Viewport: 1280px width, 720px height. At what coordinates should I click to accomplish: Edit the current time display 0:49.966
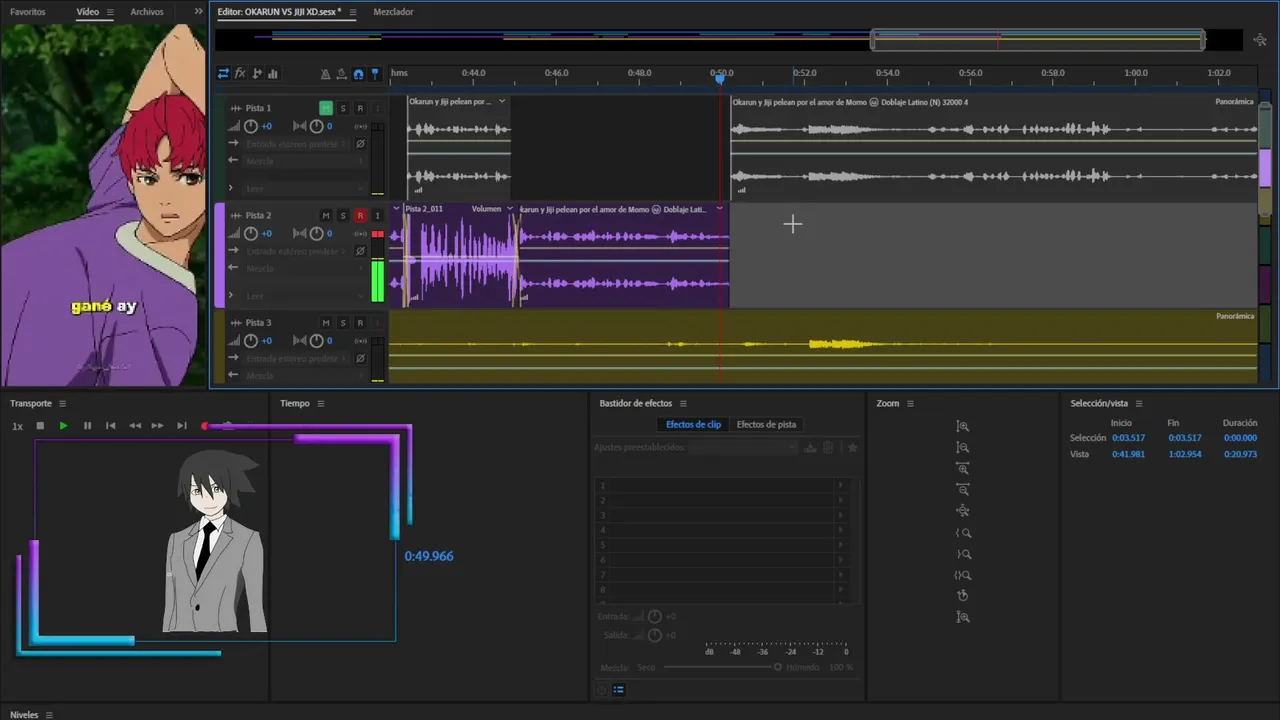429,556
